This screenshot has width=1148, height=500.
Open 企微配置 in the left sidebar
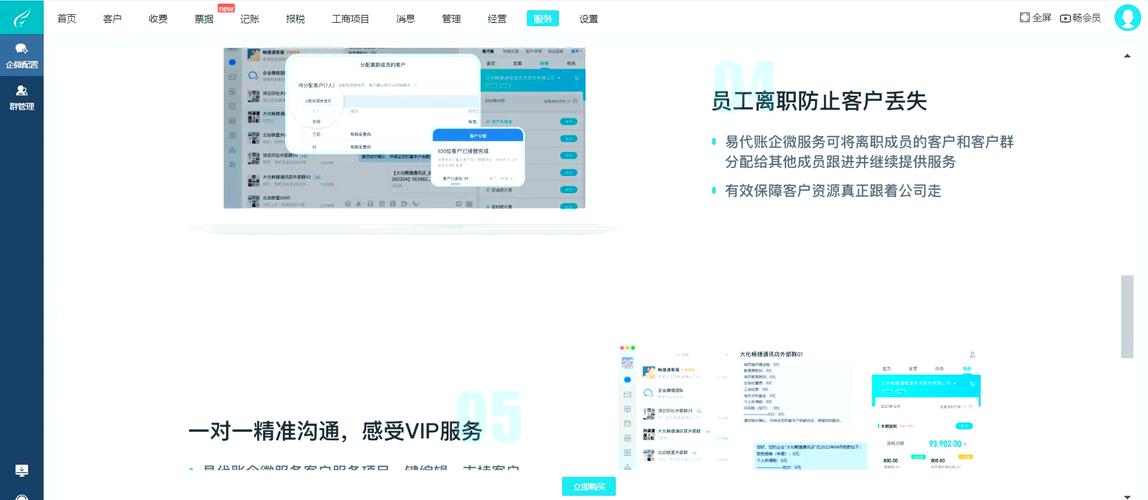click(x=21, y=56)
